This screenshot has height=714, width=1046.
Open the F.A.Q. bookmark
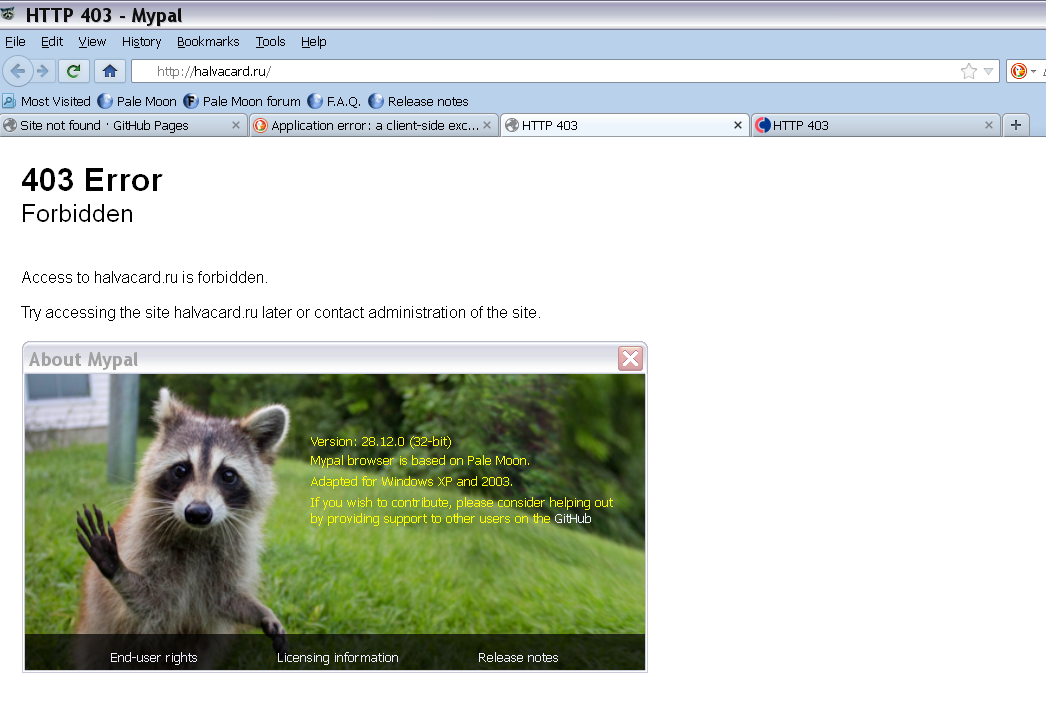coord(334,101)
